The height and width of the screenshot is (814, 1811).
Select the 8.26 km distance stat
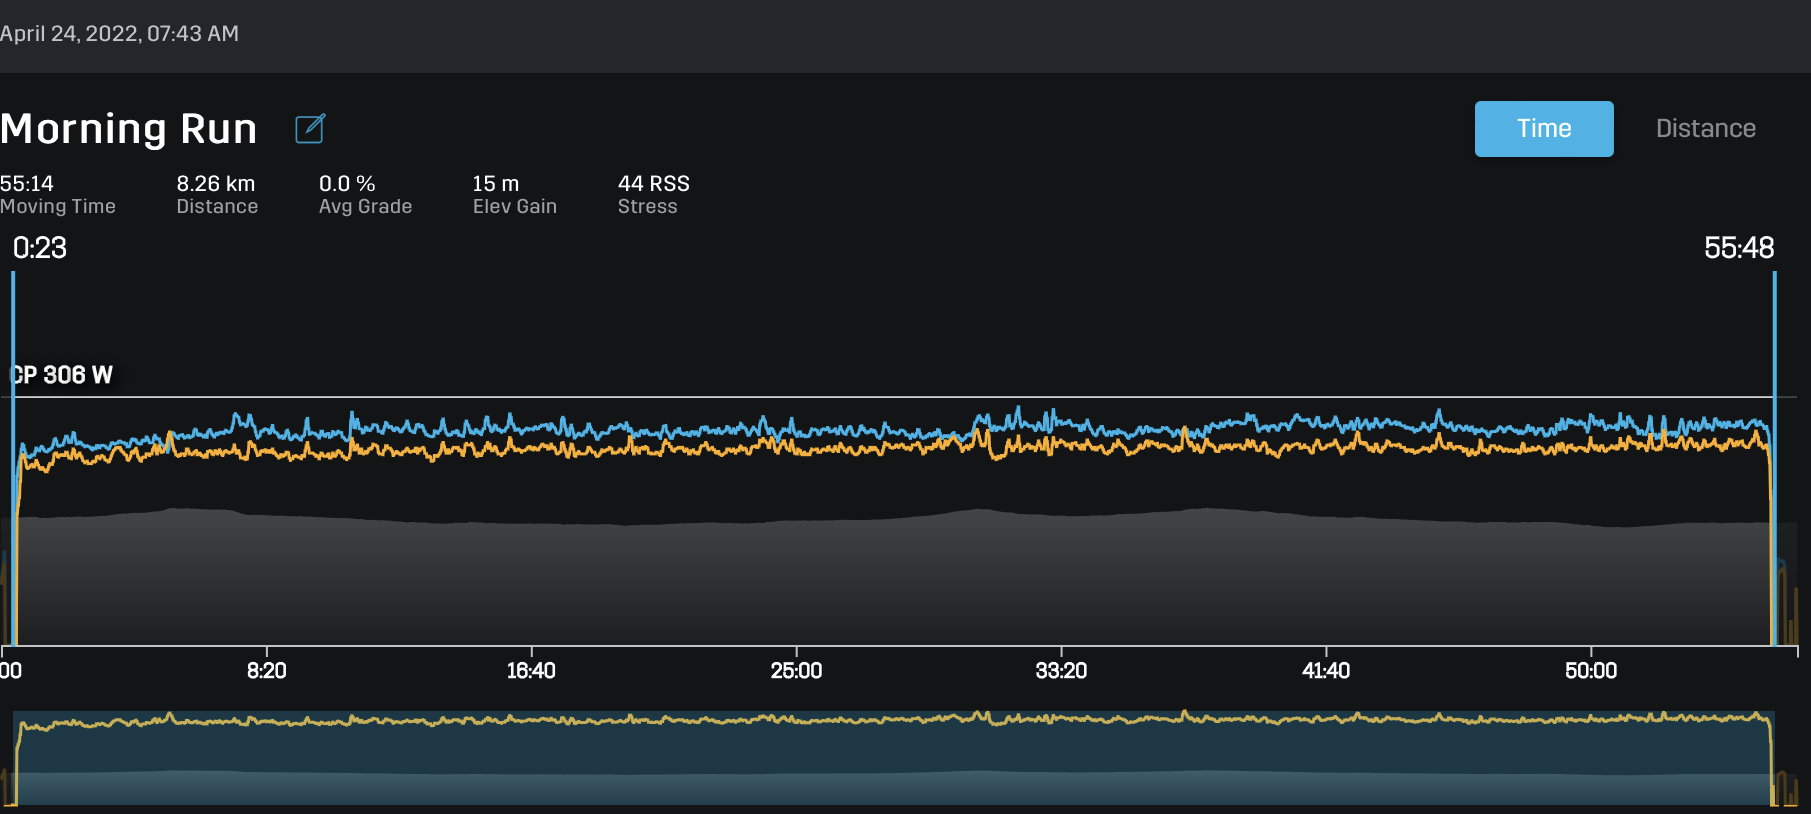point(217,194)
